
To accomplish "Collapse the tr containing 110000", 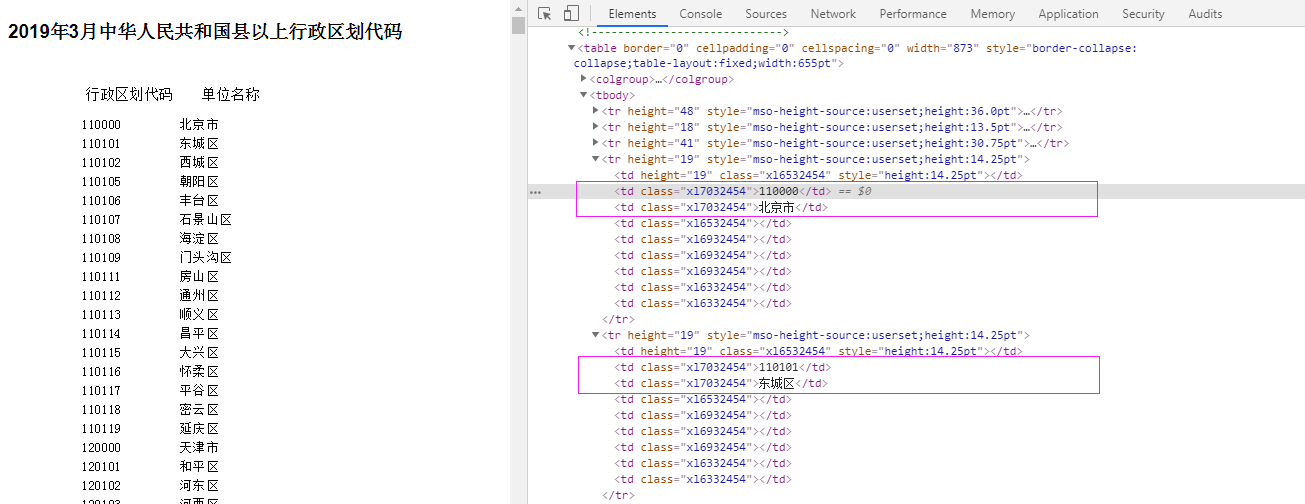I will click(x=596, y=159).
